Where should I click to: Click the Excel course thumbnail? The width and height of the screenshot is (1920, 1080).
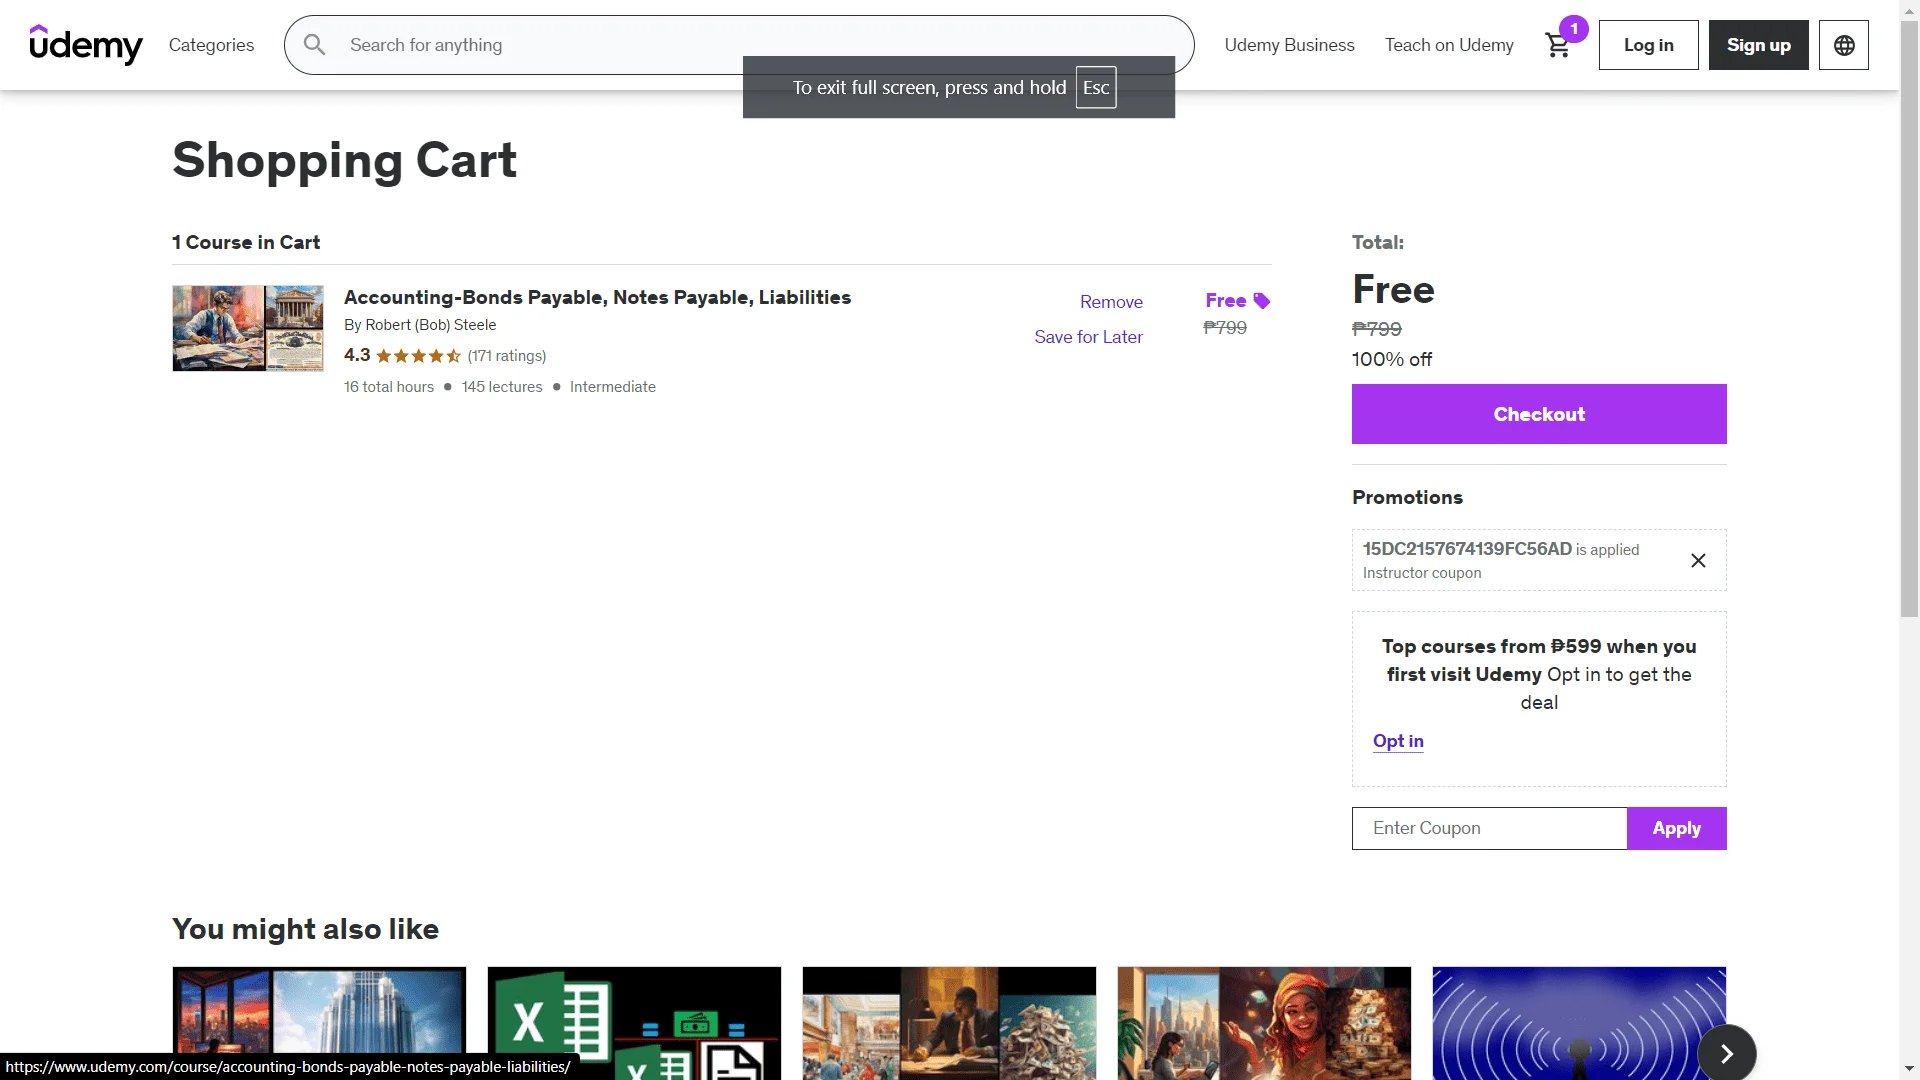pos(634,1023)
